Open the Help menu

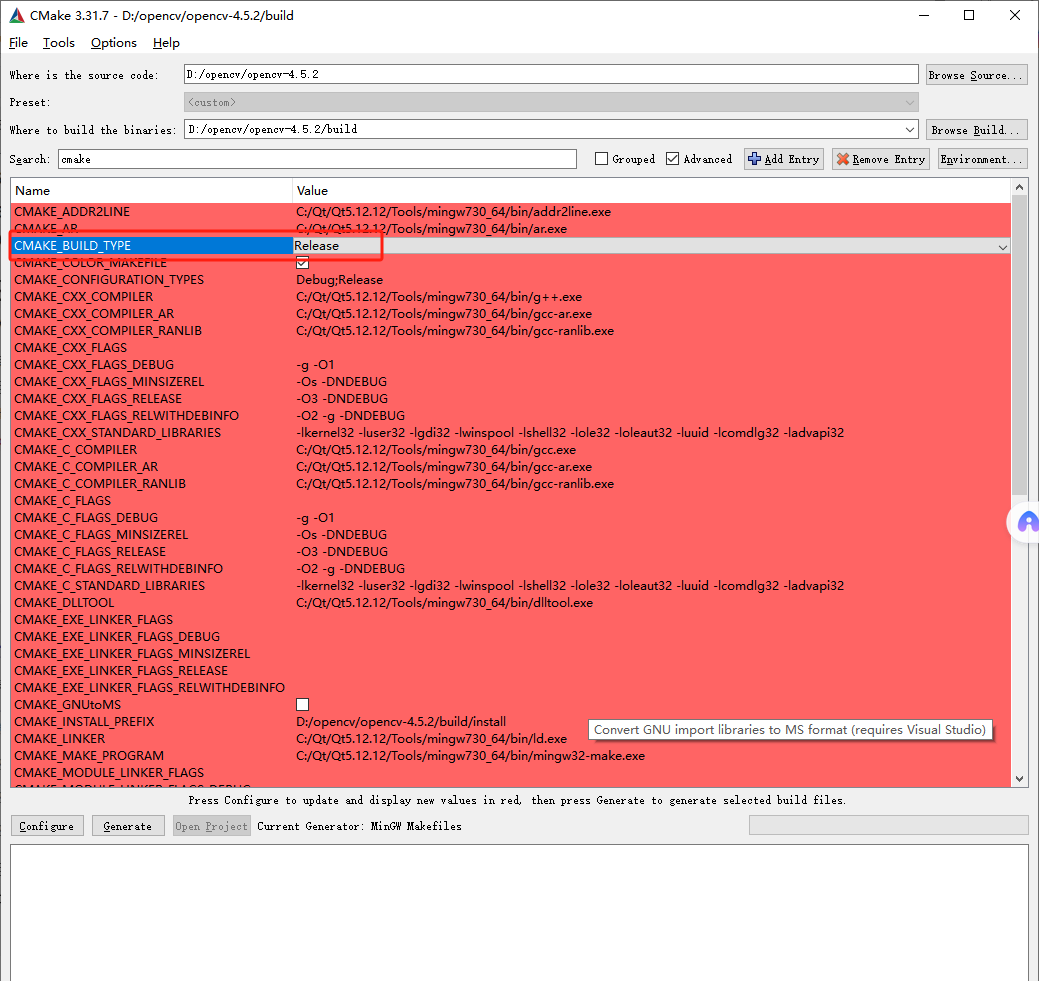[166, 43]
